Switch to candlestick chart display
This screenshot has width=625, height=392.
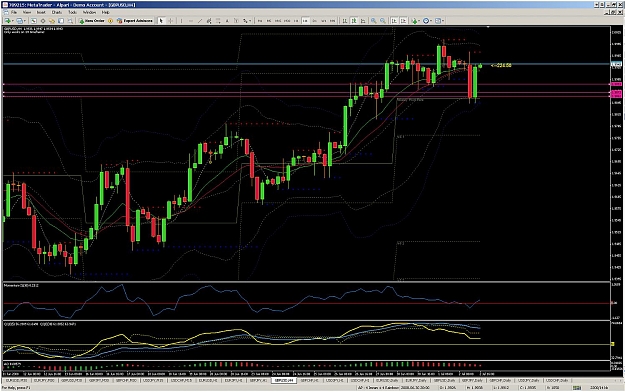click(x=354, y=21)
